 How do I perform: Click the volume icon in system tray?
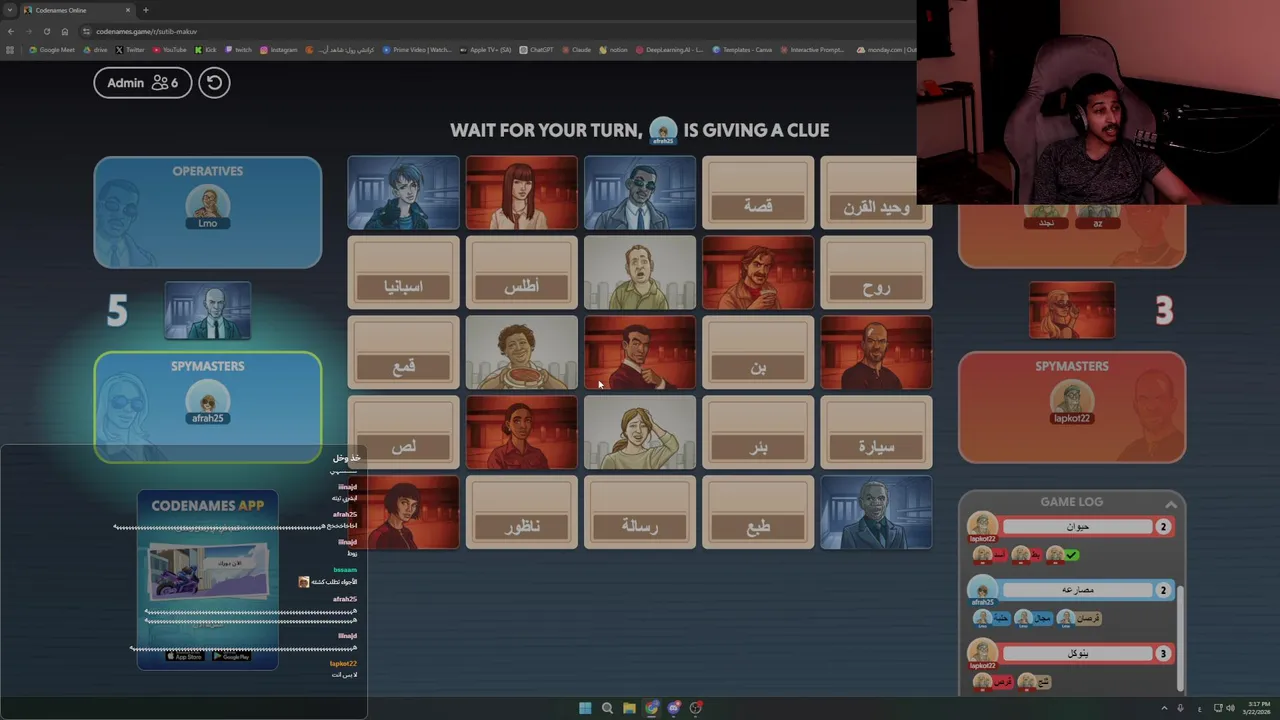(1229, 708)
